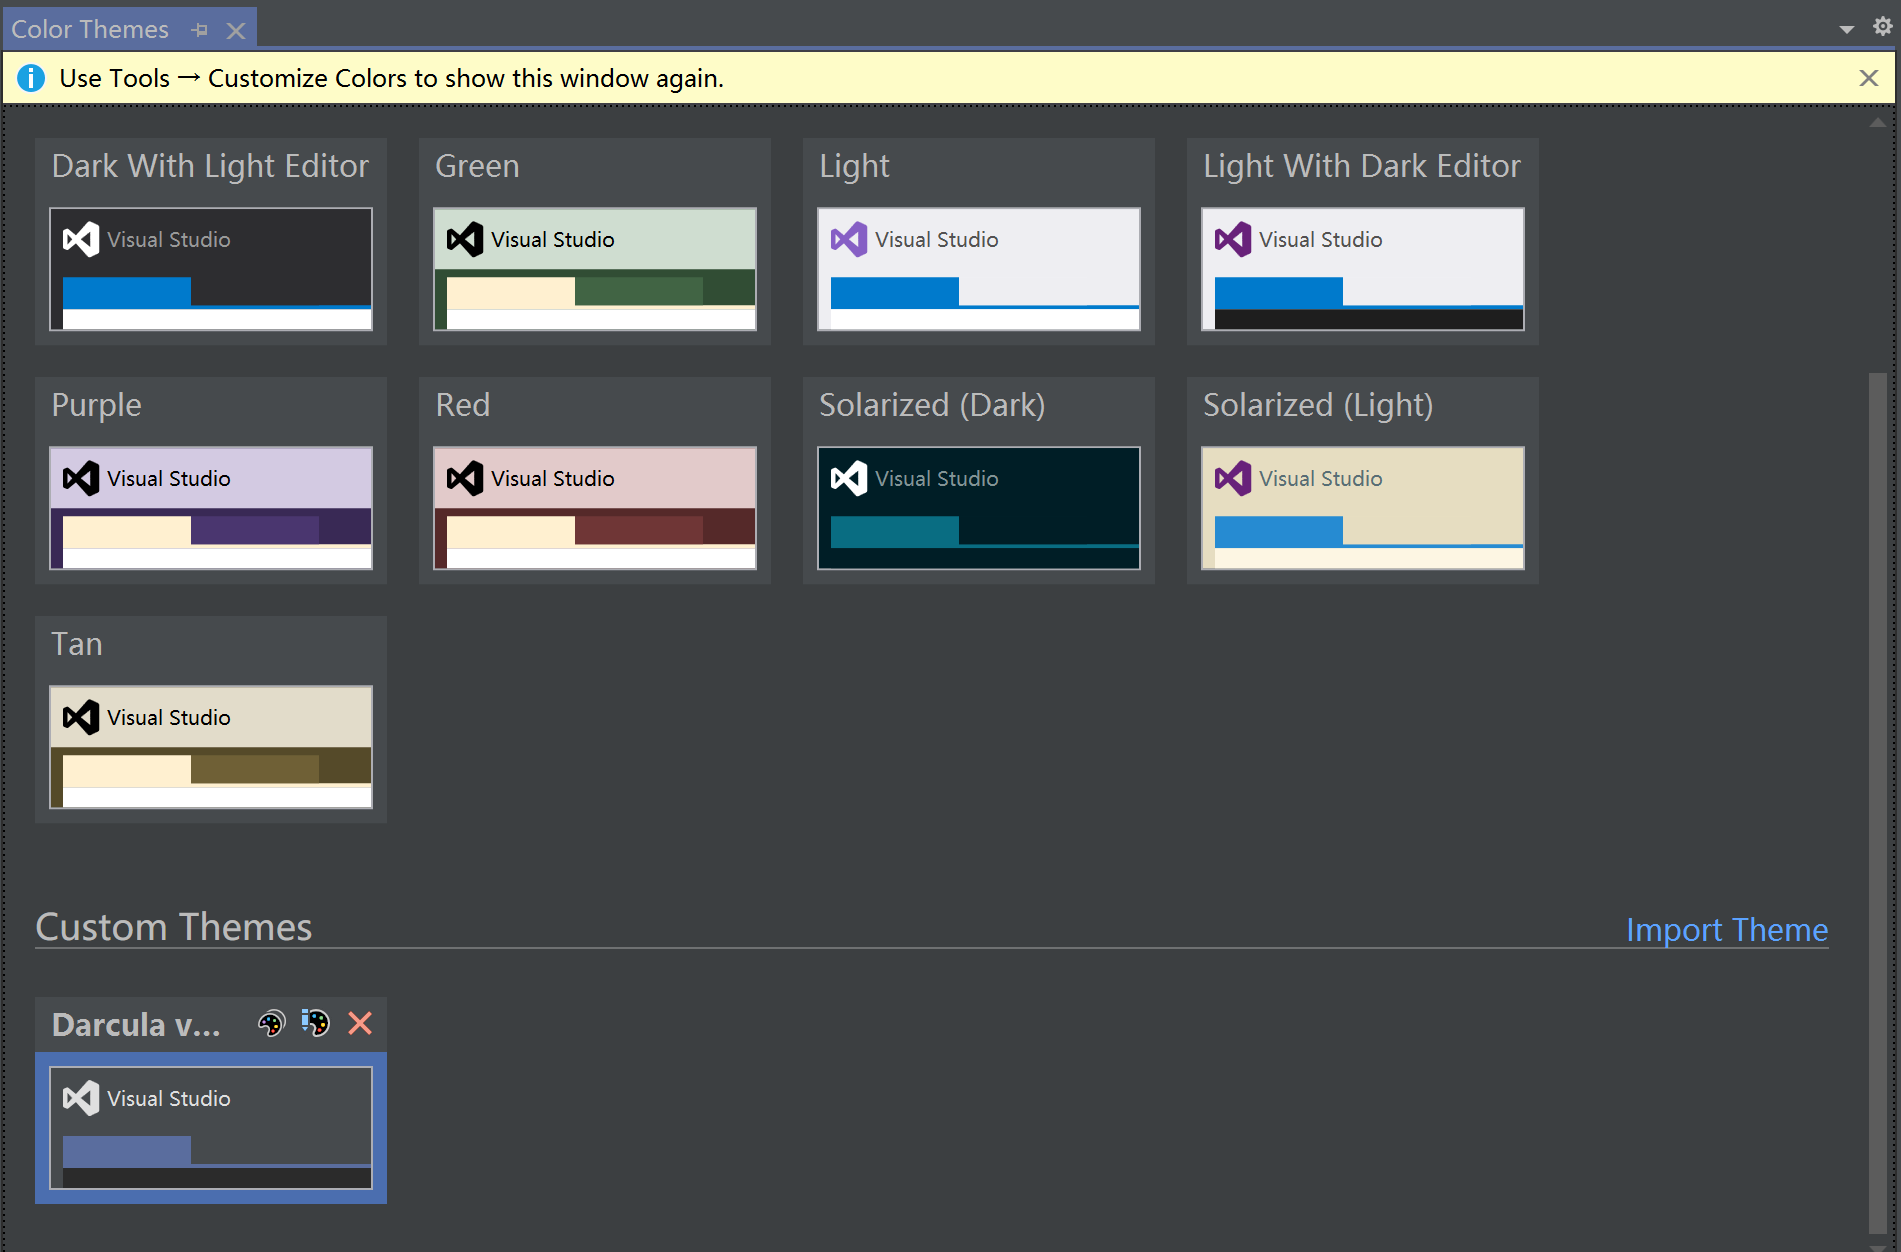Switch to the Color Themes tab
The width and height of the screenshot is (1901, 1252).
90,29
